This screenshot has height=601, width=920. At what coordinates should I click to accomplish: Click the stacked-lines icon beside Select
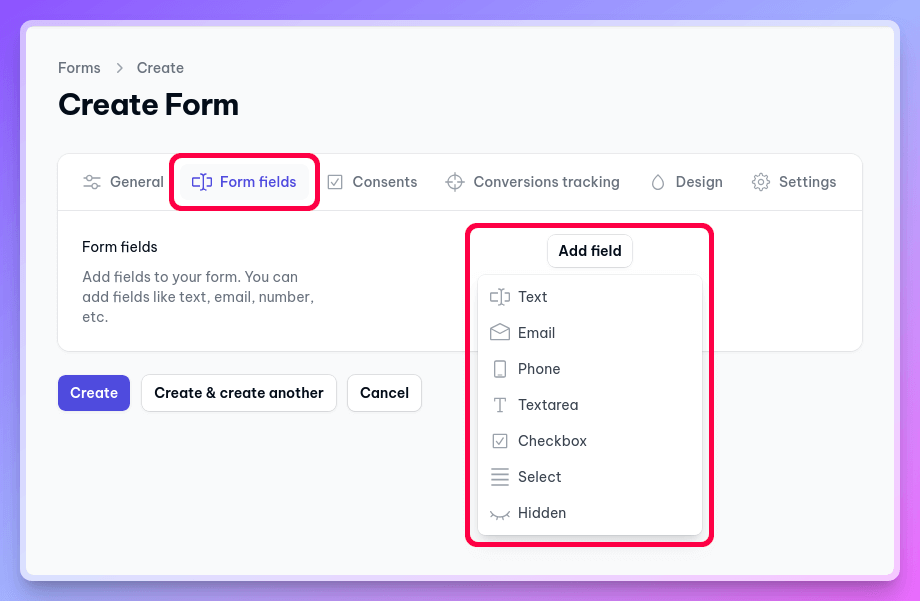point(500,477)
